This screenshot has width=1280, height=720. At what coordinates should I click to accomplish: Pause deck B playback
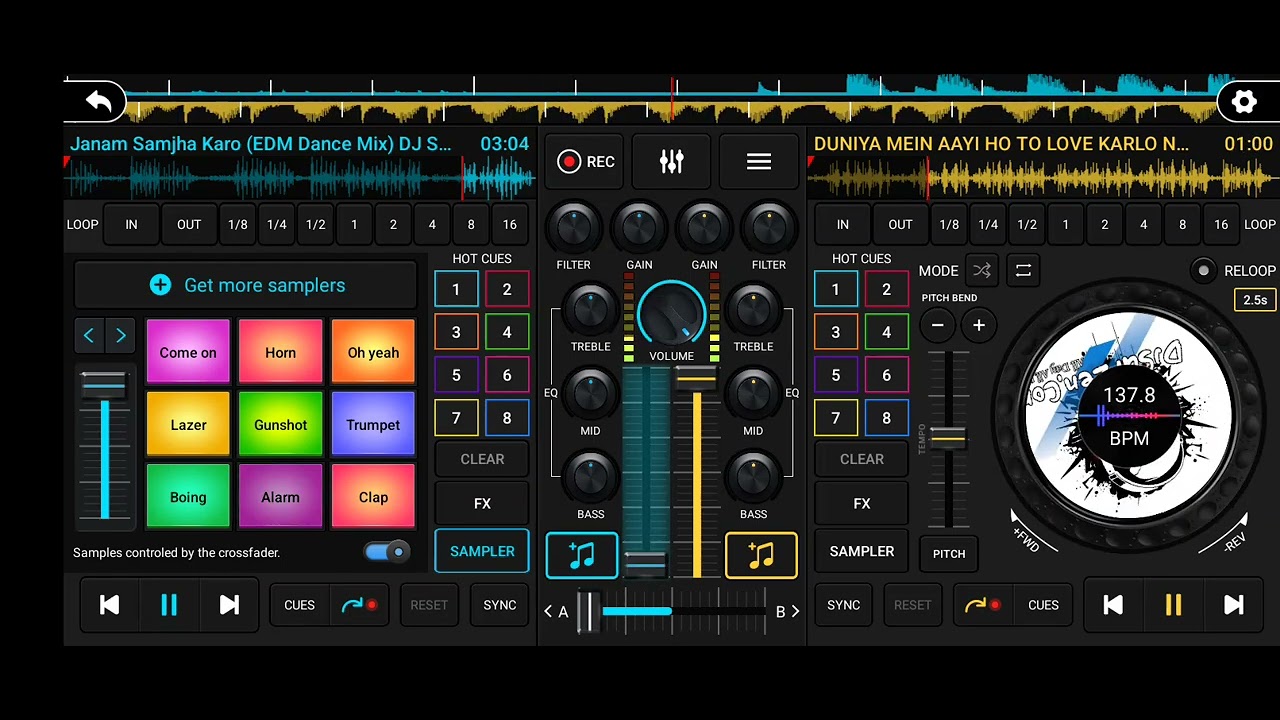[1173, 605]
